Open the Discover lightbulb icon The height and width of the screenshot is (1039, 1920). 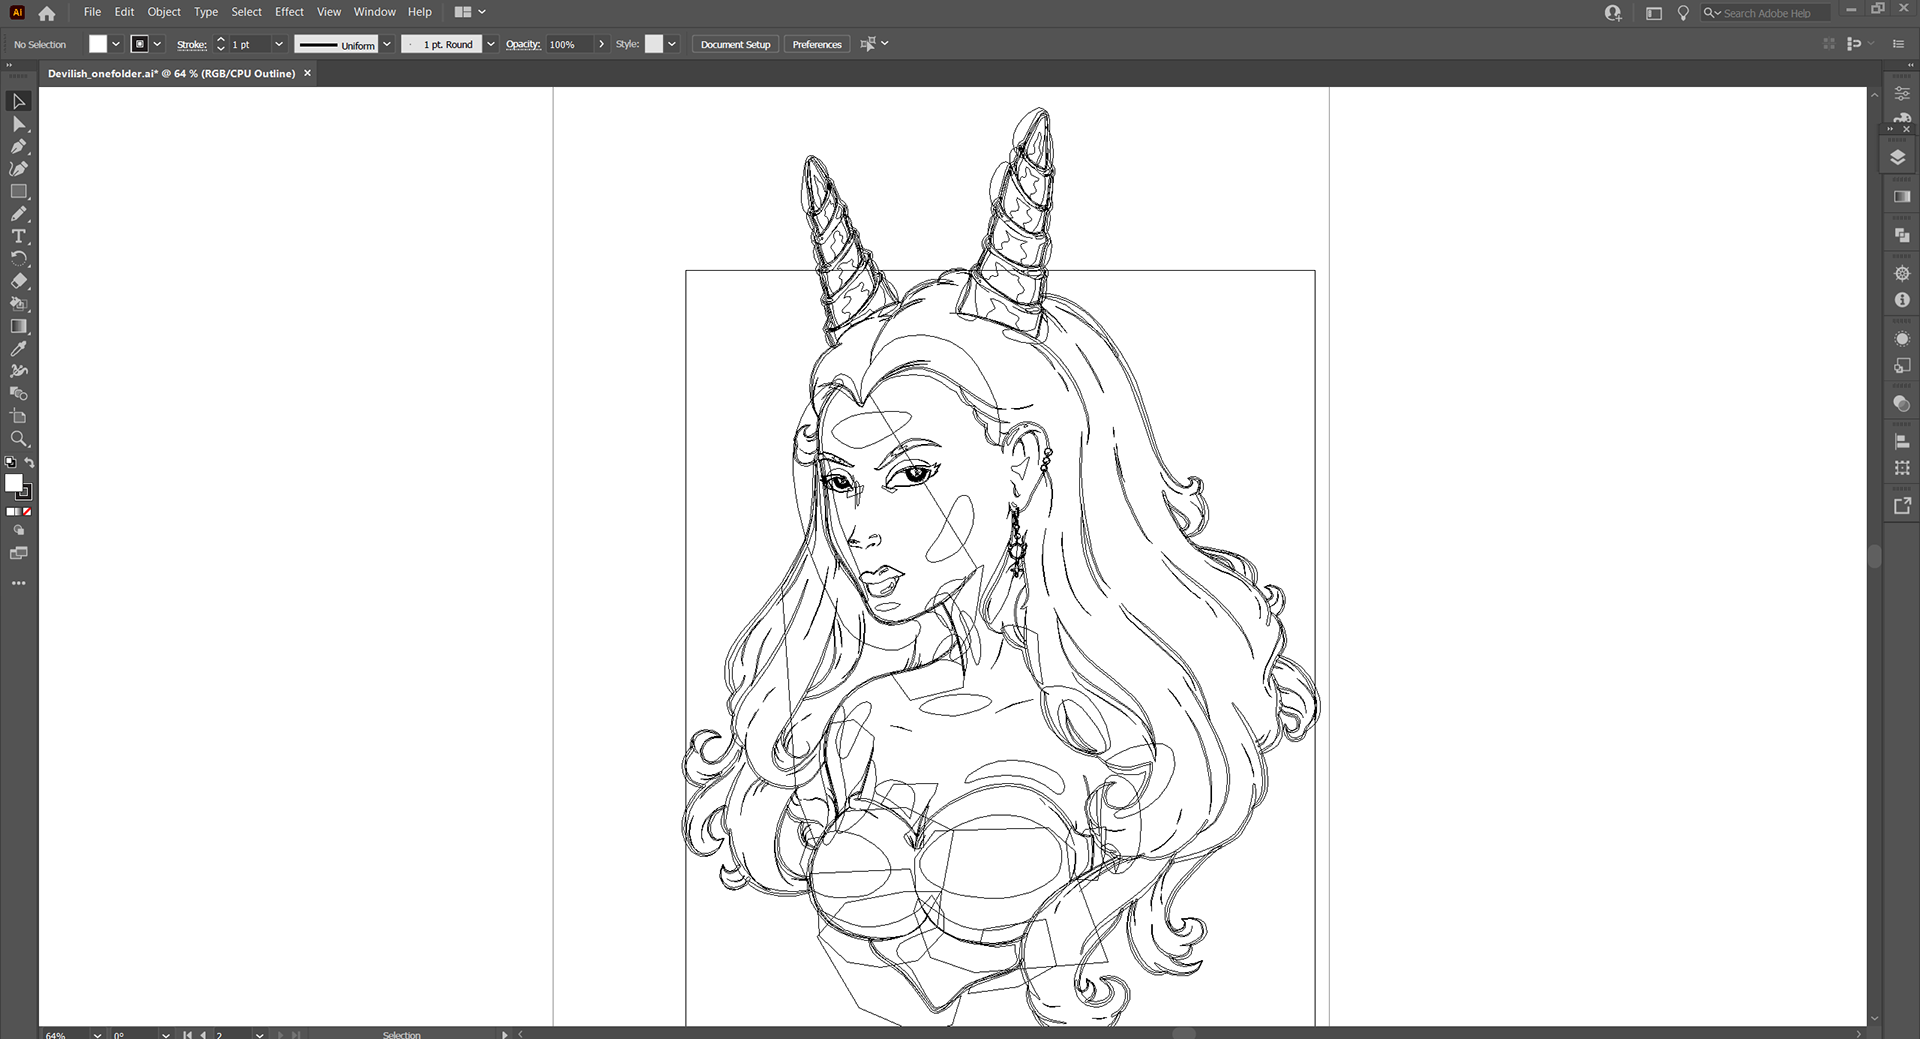pos(1683,13)
